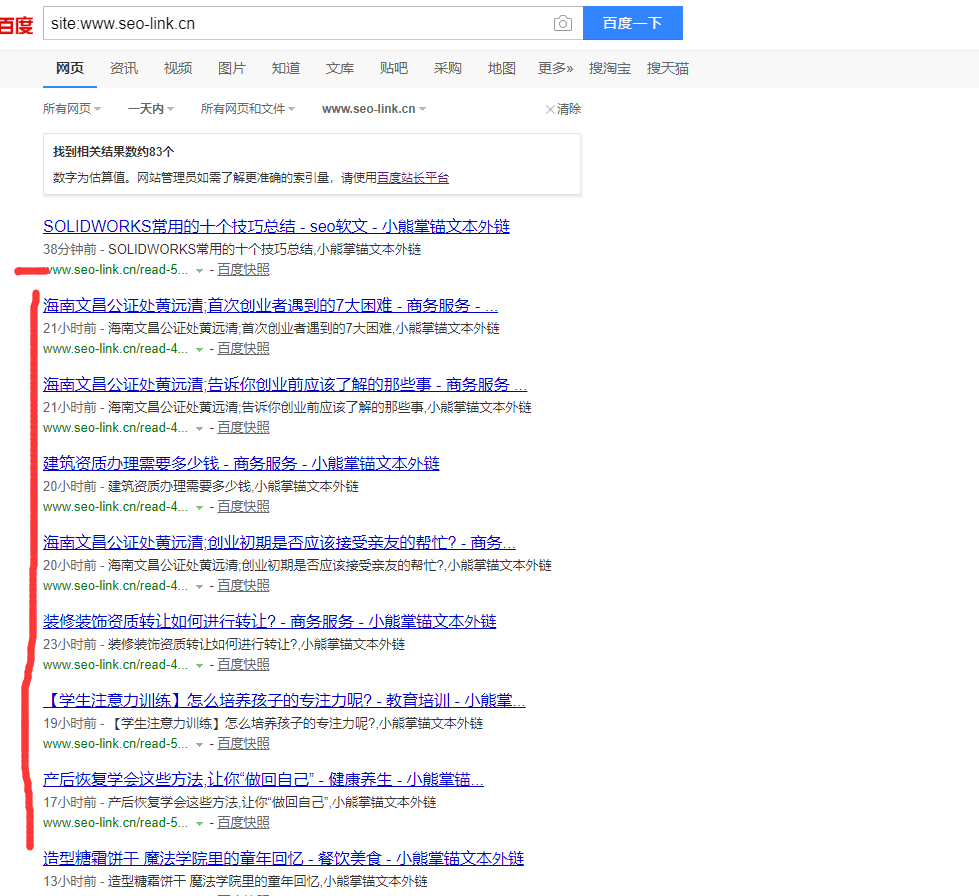Switch to the 资讯 tab
Screen dimensions: 979x896
pos(124,68)
